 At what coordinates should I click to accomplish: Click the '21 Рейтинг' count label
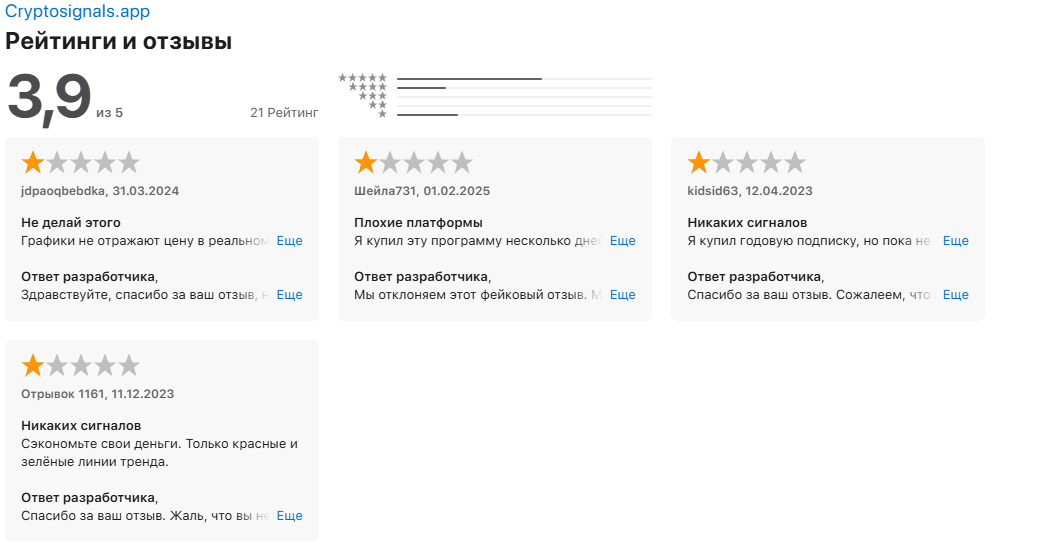[x=284, y=113]
